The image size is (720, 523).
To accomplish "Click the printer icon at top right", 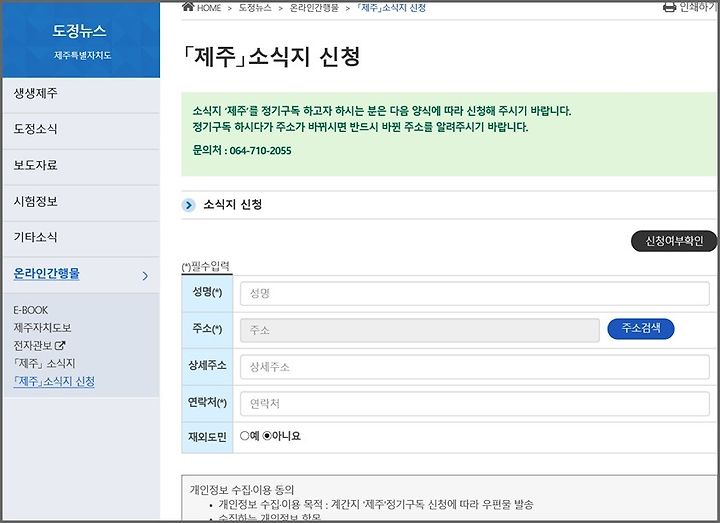I will coord(670,7).
